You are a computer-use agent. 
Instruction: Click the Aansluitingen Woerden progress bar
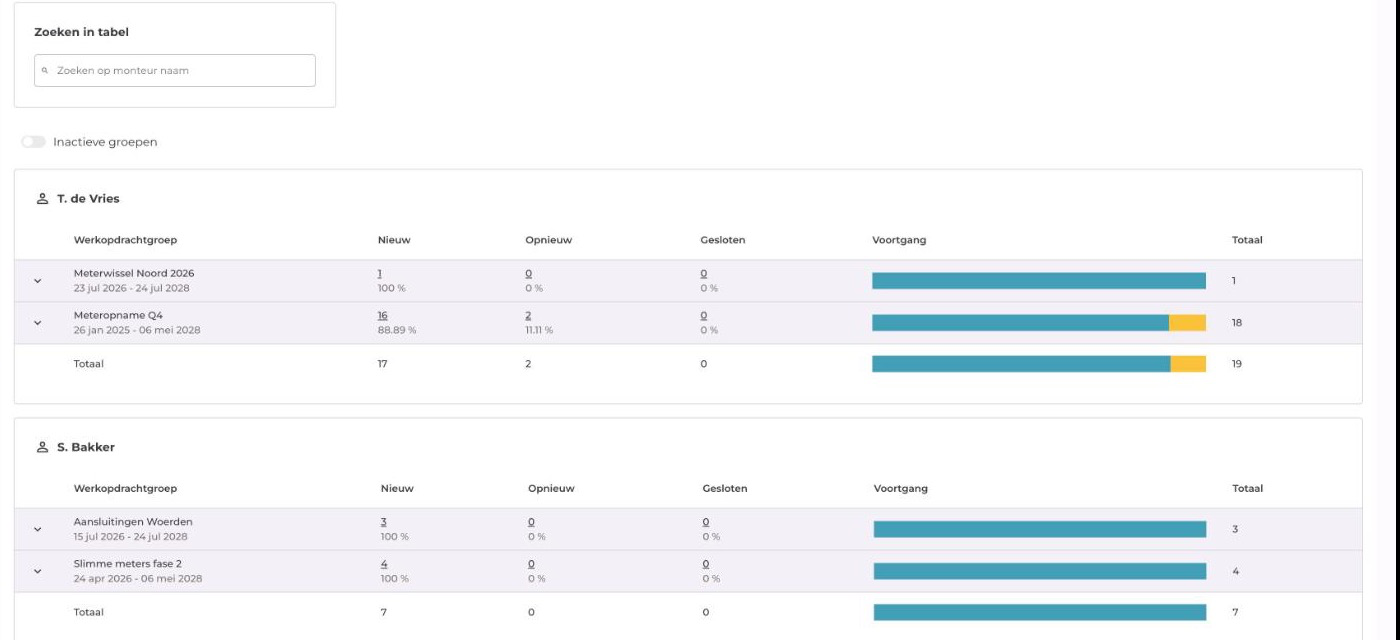[x=1040, y=529]
